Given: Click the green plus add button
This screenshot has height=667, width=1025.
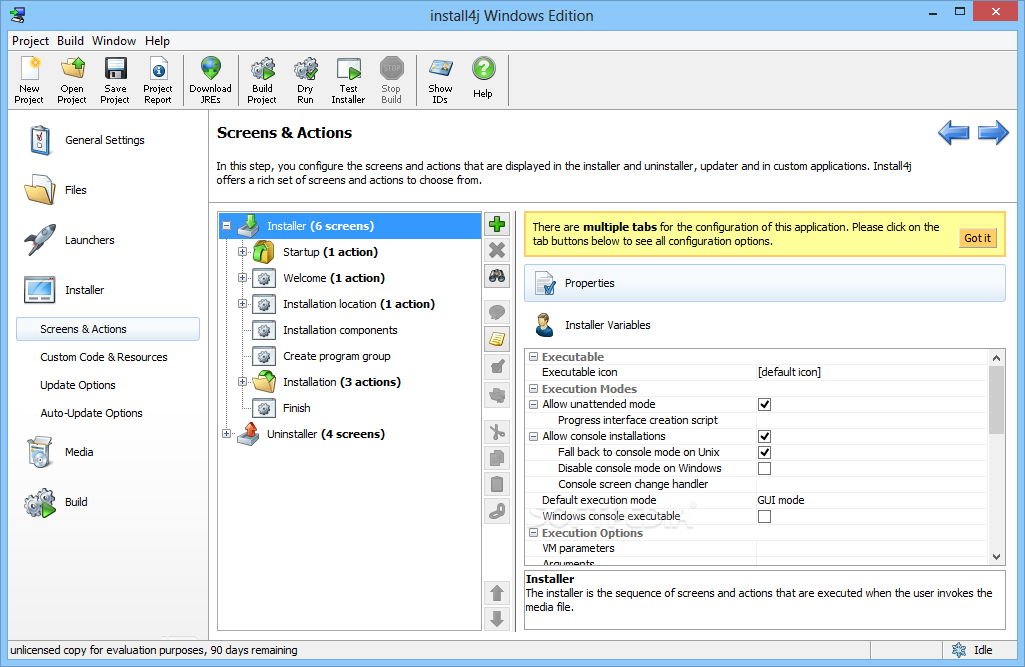Looking at the screenshot, I should (497, 224).
